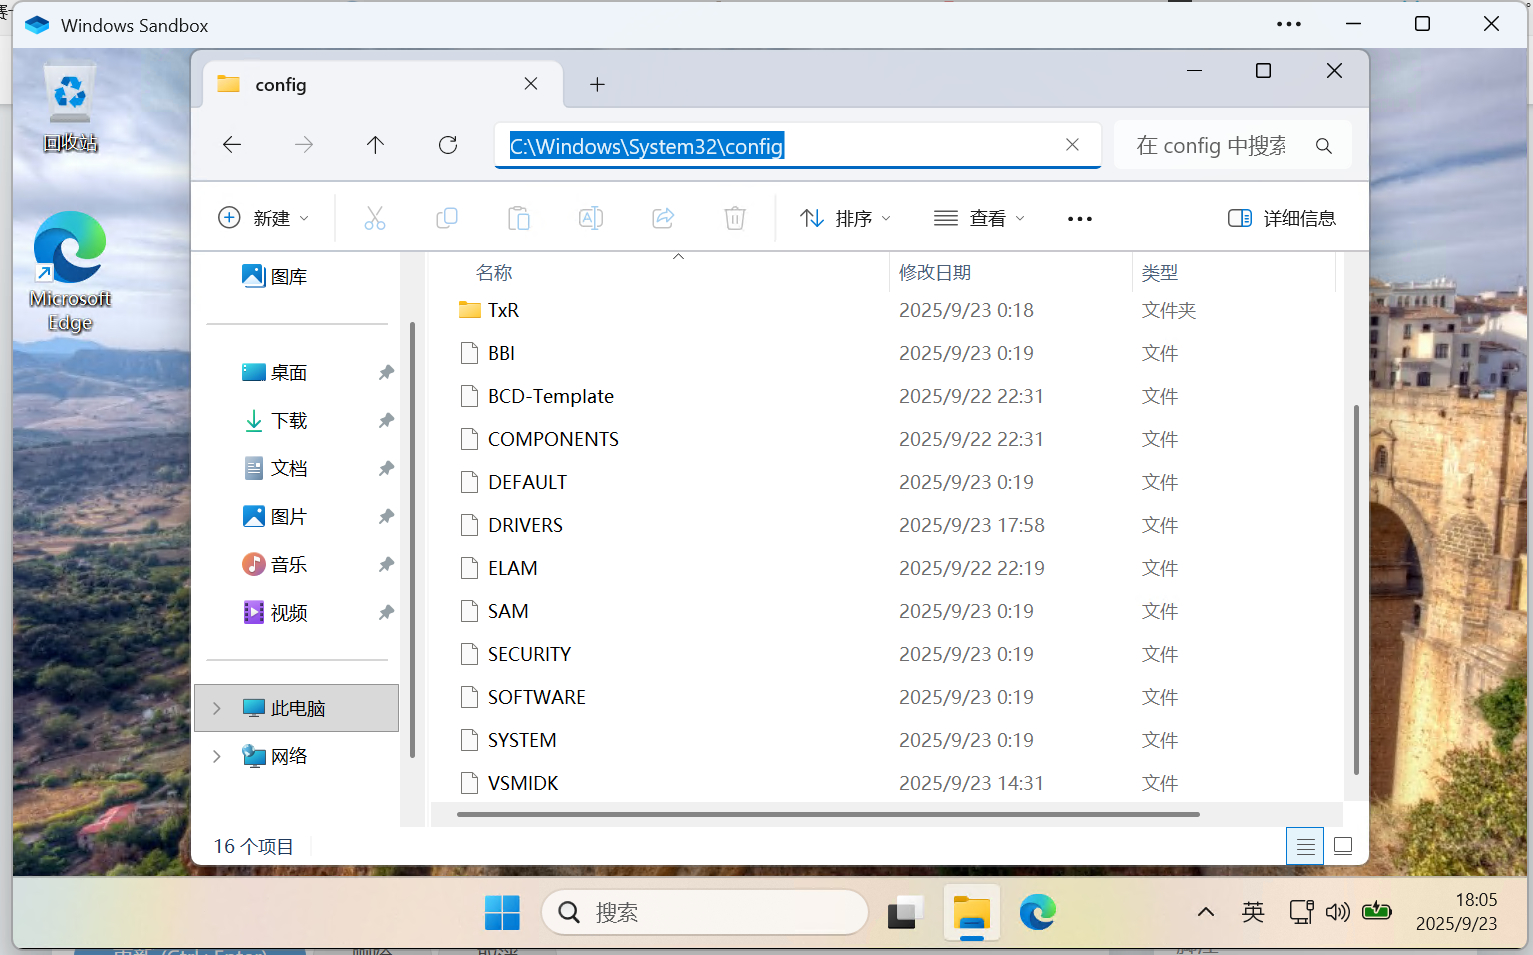Open a new File Explorer tab

tap(597, 85)
